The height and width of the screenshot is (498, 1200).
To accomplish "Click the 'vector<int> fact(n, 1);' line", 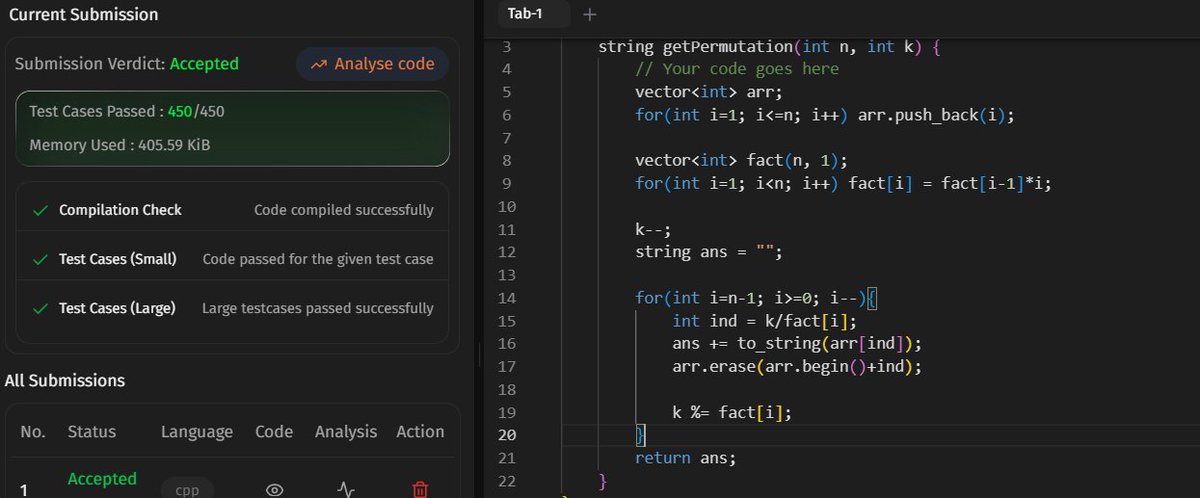I will [x=741, y=161].
